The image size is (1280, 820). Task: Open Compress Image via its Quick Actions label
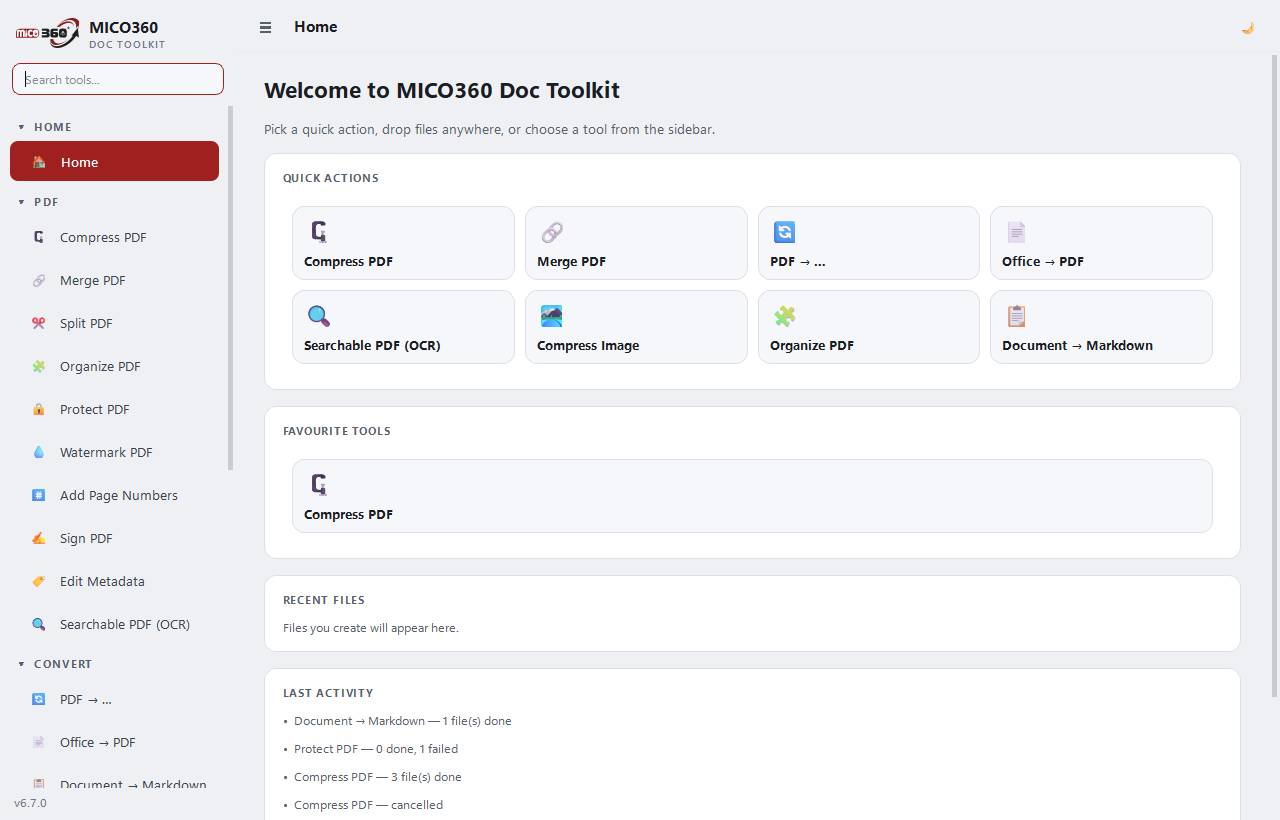(588, 345)
